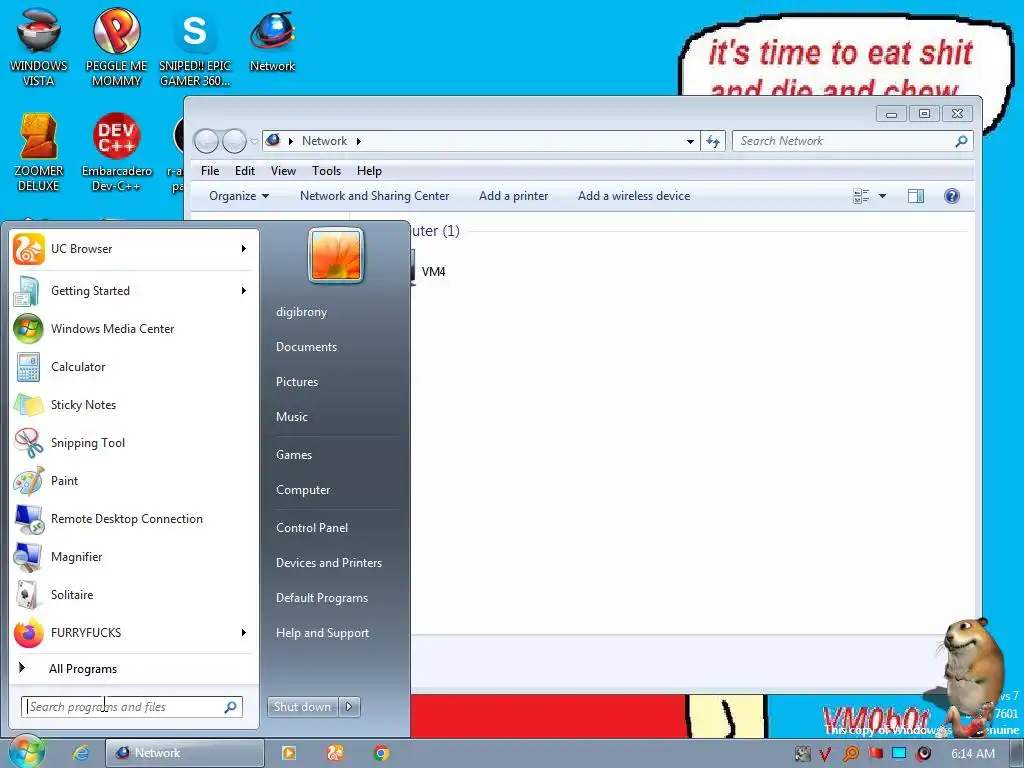Launch Calculator from Start menu

(133, 366)
